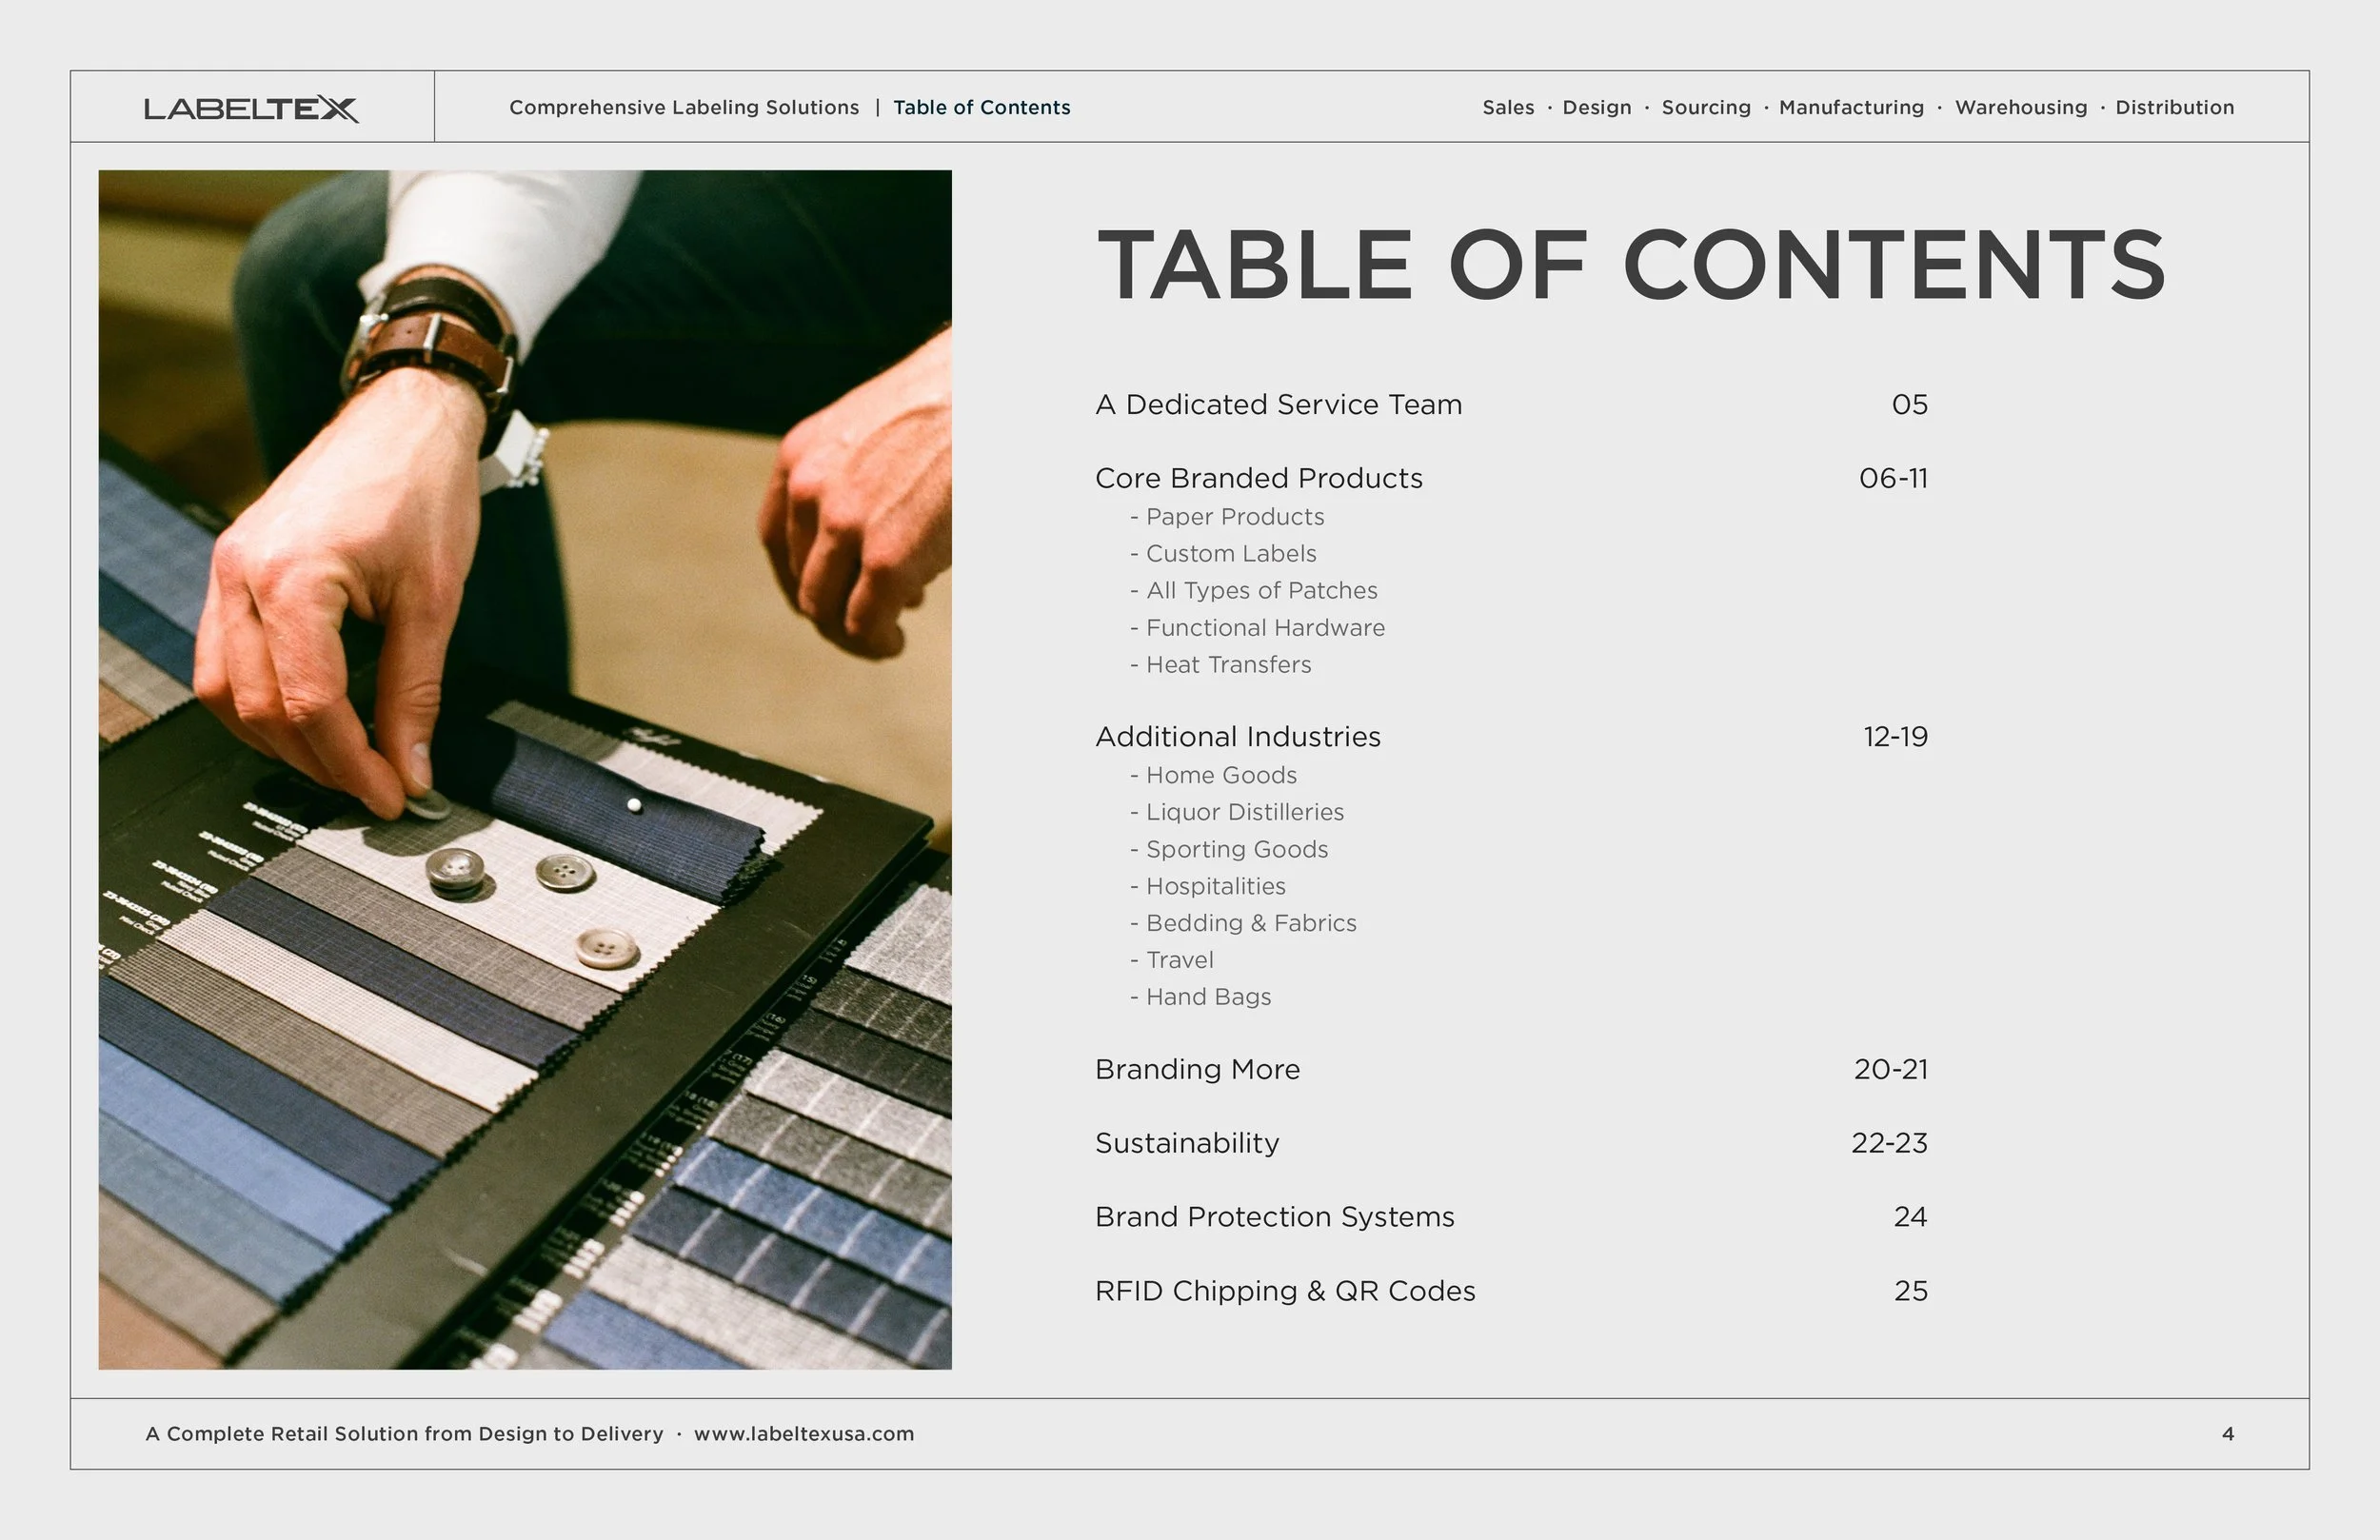
Task: Open the 'A Dedicated Service Team' entry
Action: (x=1279, y=405)
